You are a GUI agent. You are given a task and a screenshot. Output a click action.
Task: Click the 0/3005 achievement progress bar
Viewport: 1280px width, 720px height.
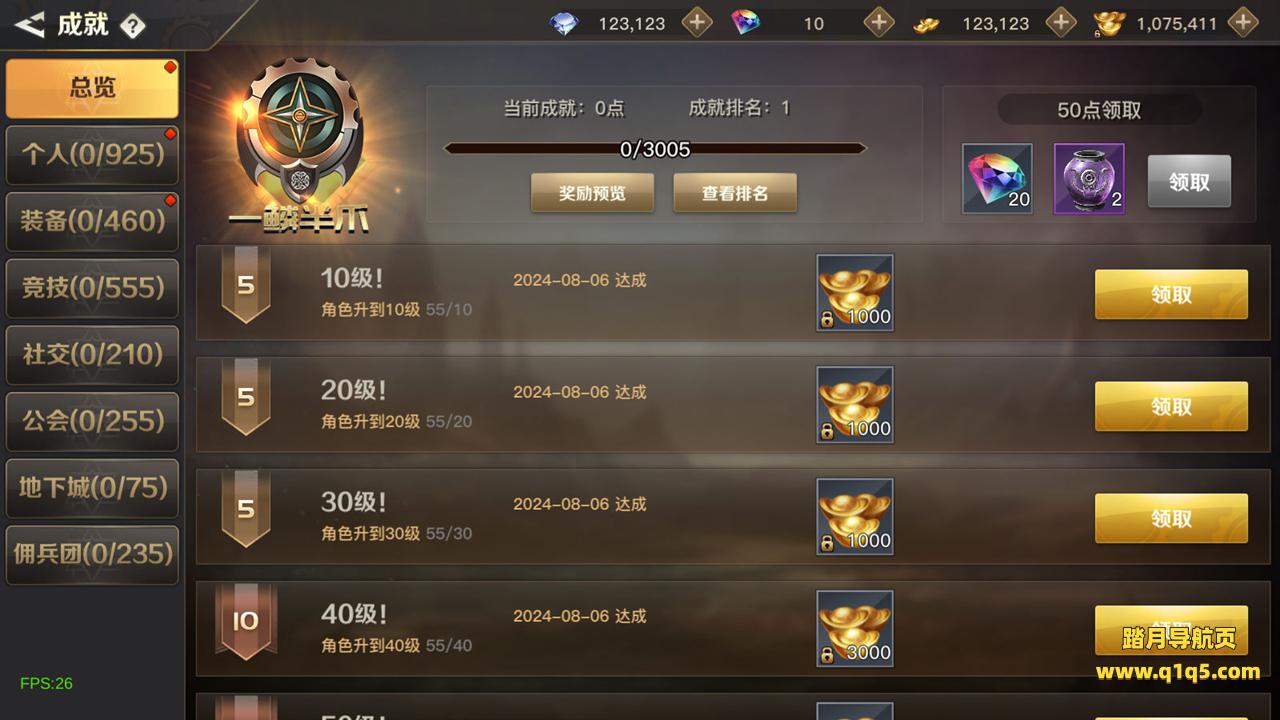pos(655,149)
